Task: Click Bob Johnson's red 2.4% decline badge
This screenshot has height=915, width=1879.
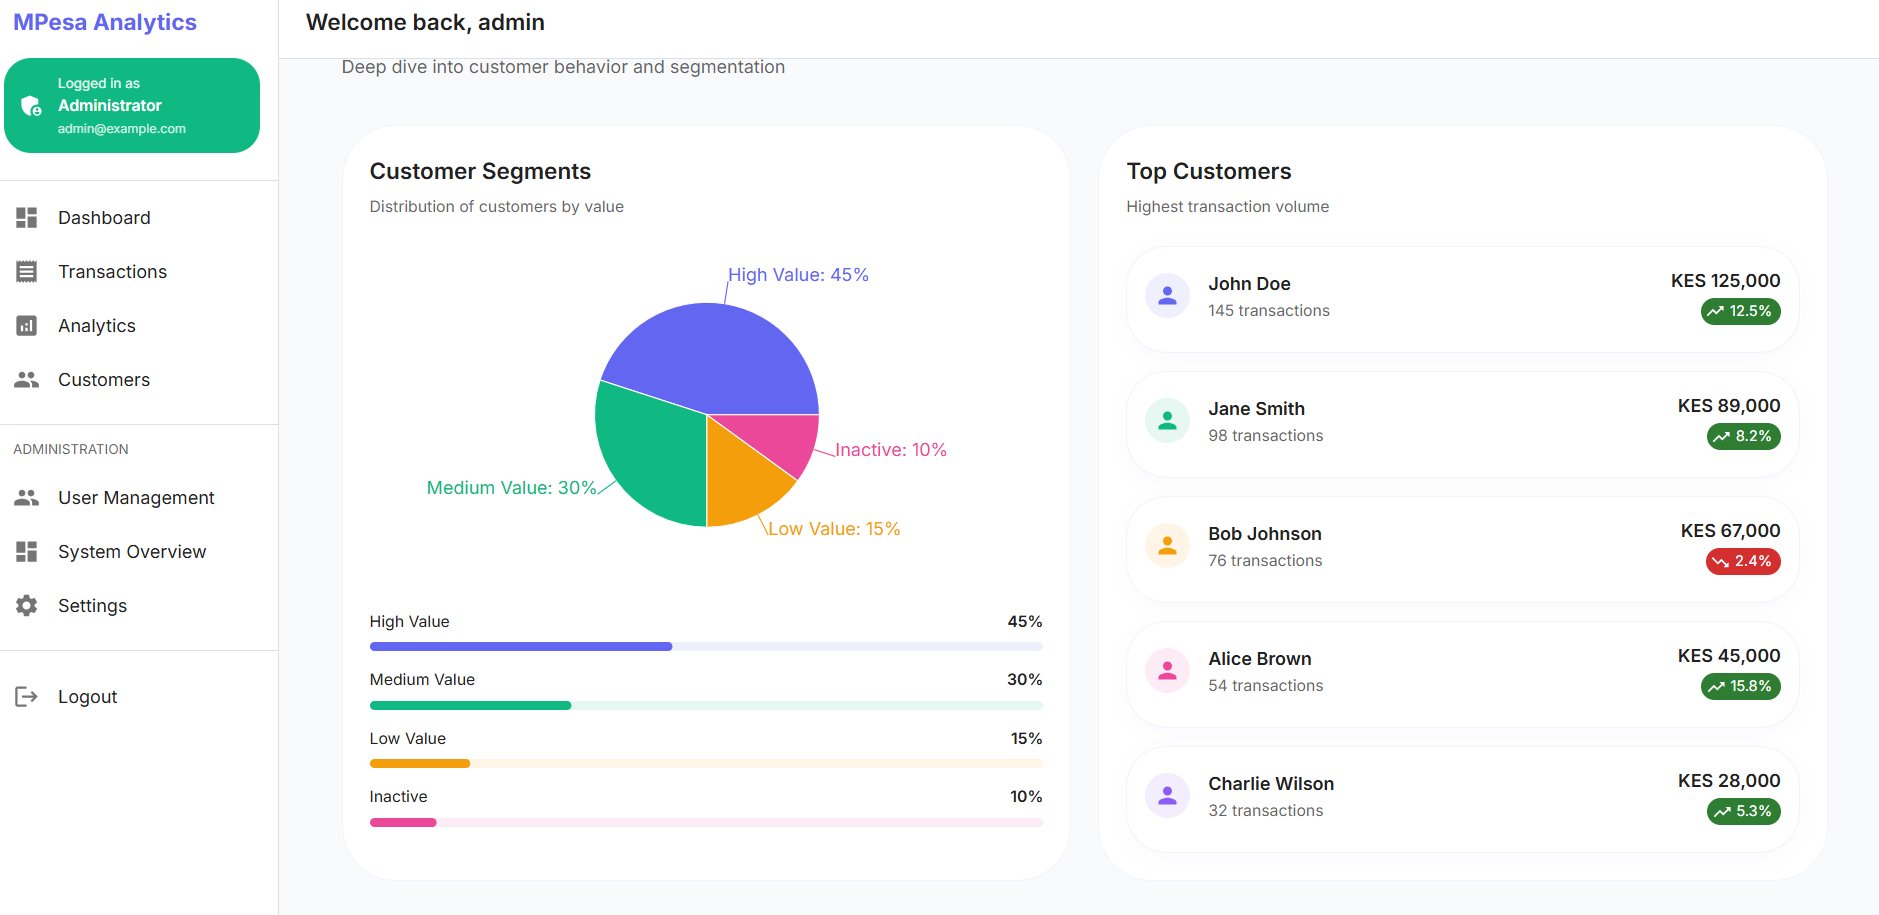Action: click(1742, 561)
